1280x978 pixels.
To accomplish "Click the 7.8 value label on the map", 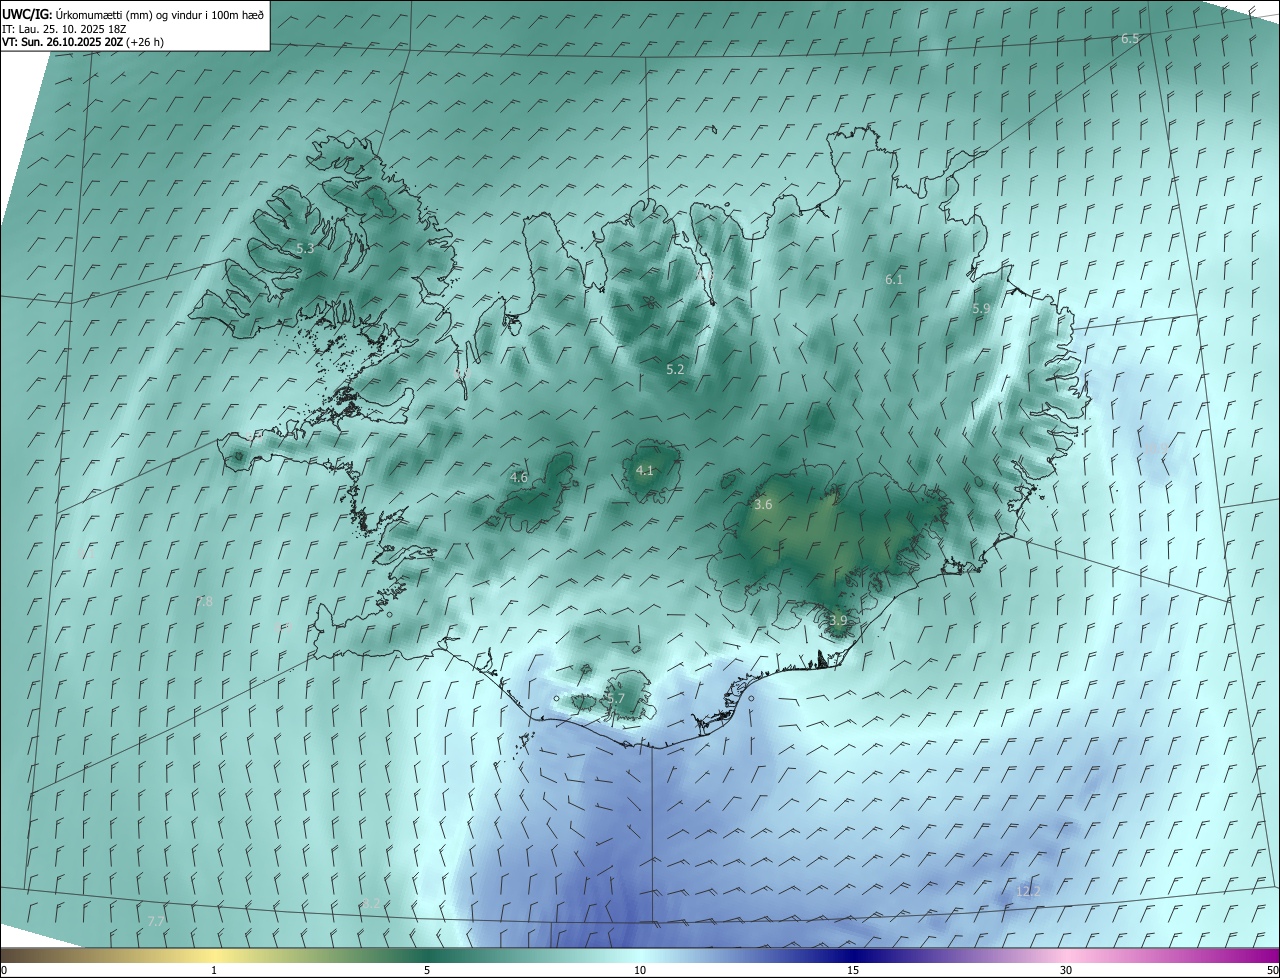I will coord(204,602).
